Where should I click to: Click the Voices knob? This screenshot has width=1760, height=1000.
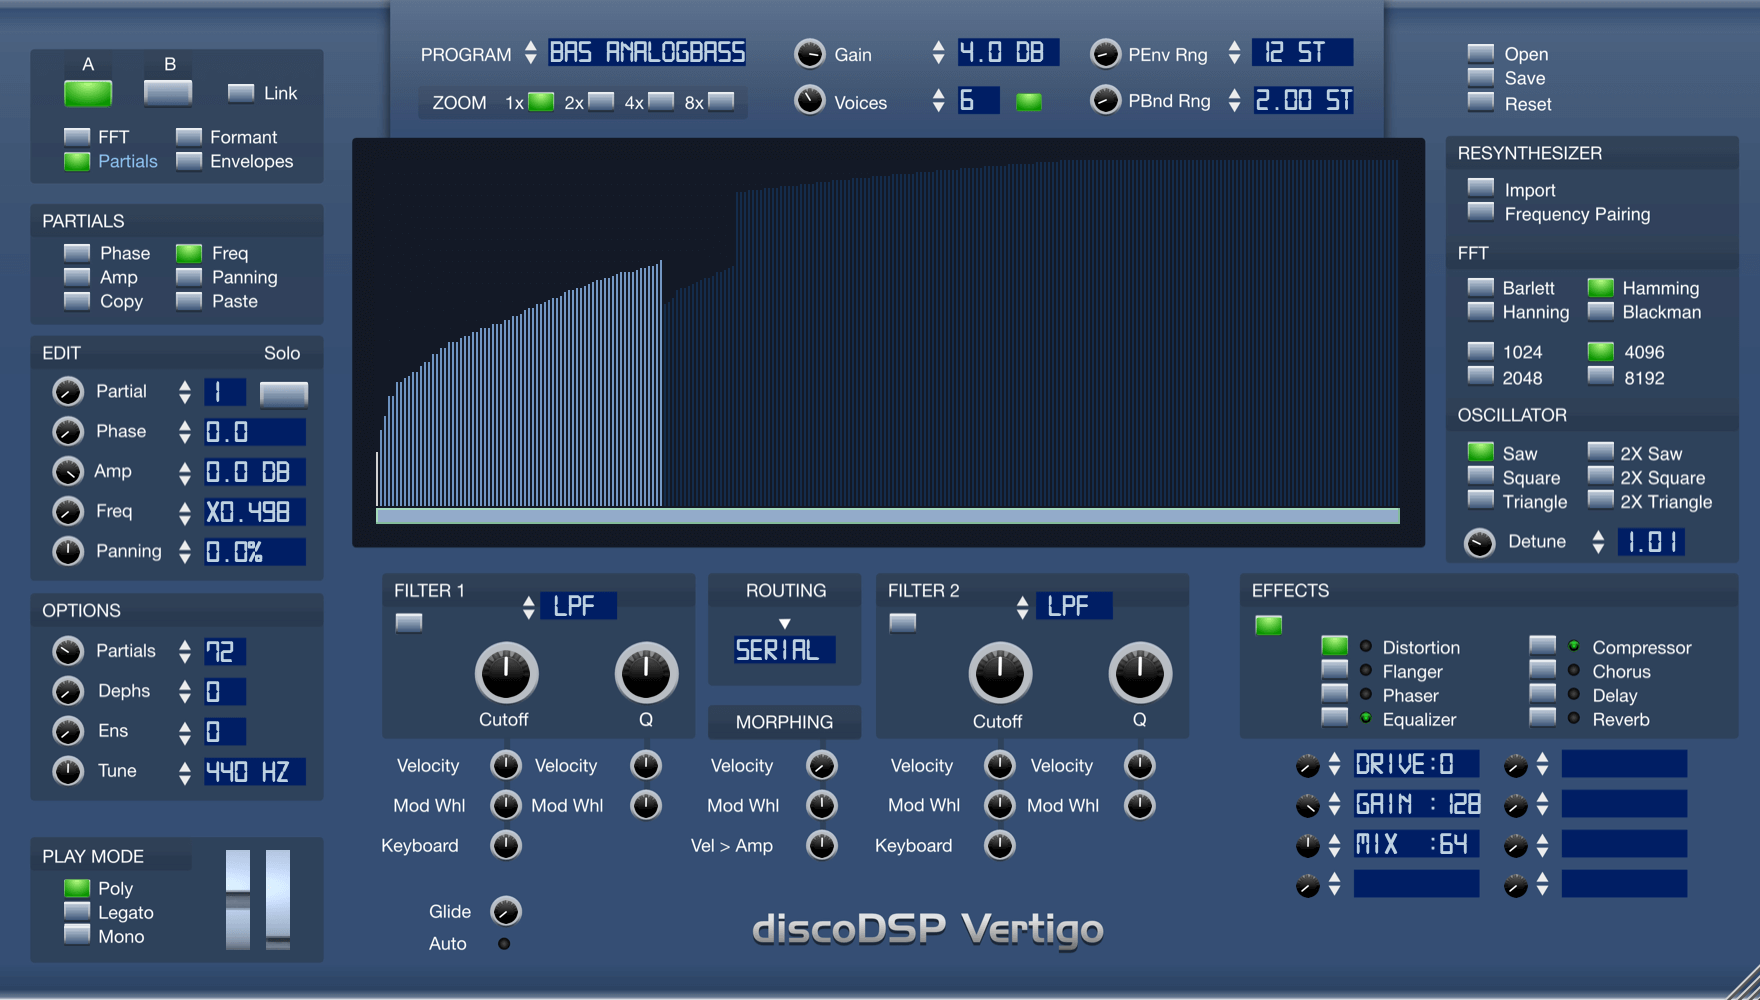click(x=809, y=100)
